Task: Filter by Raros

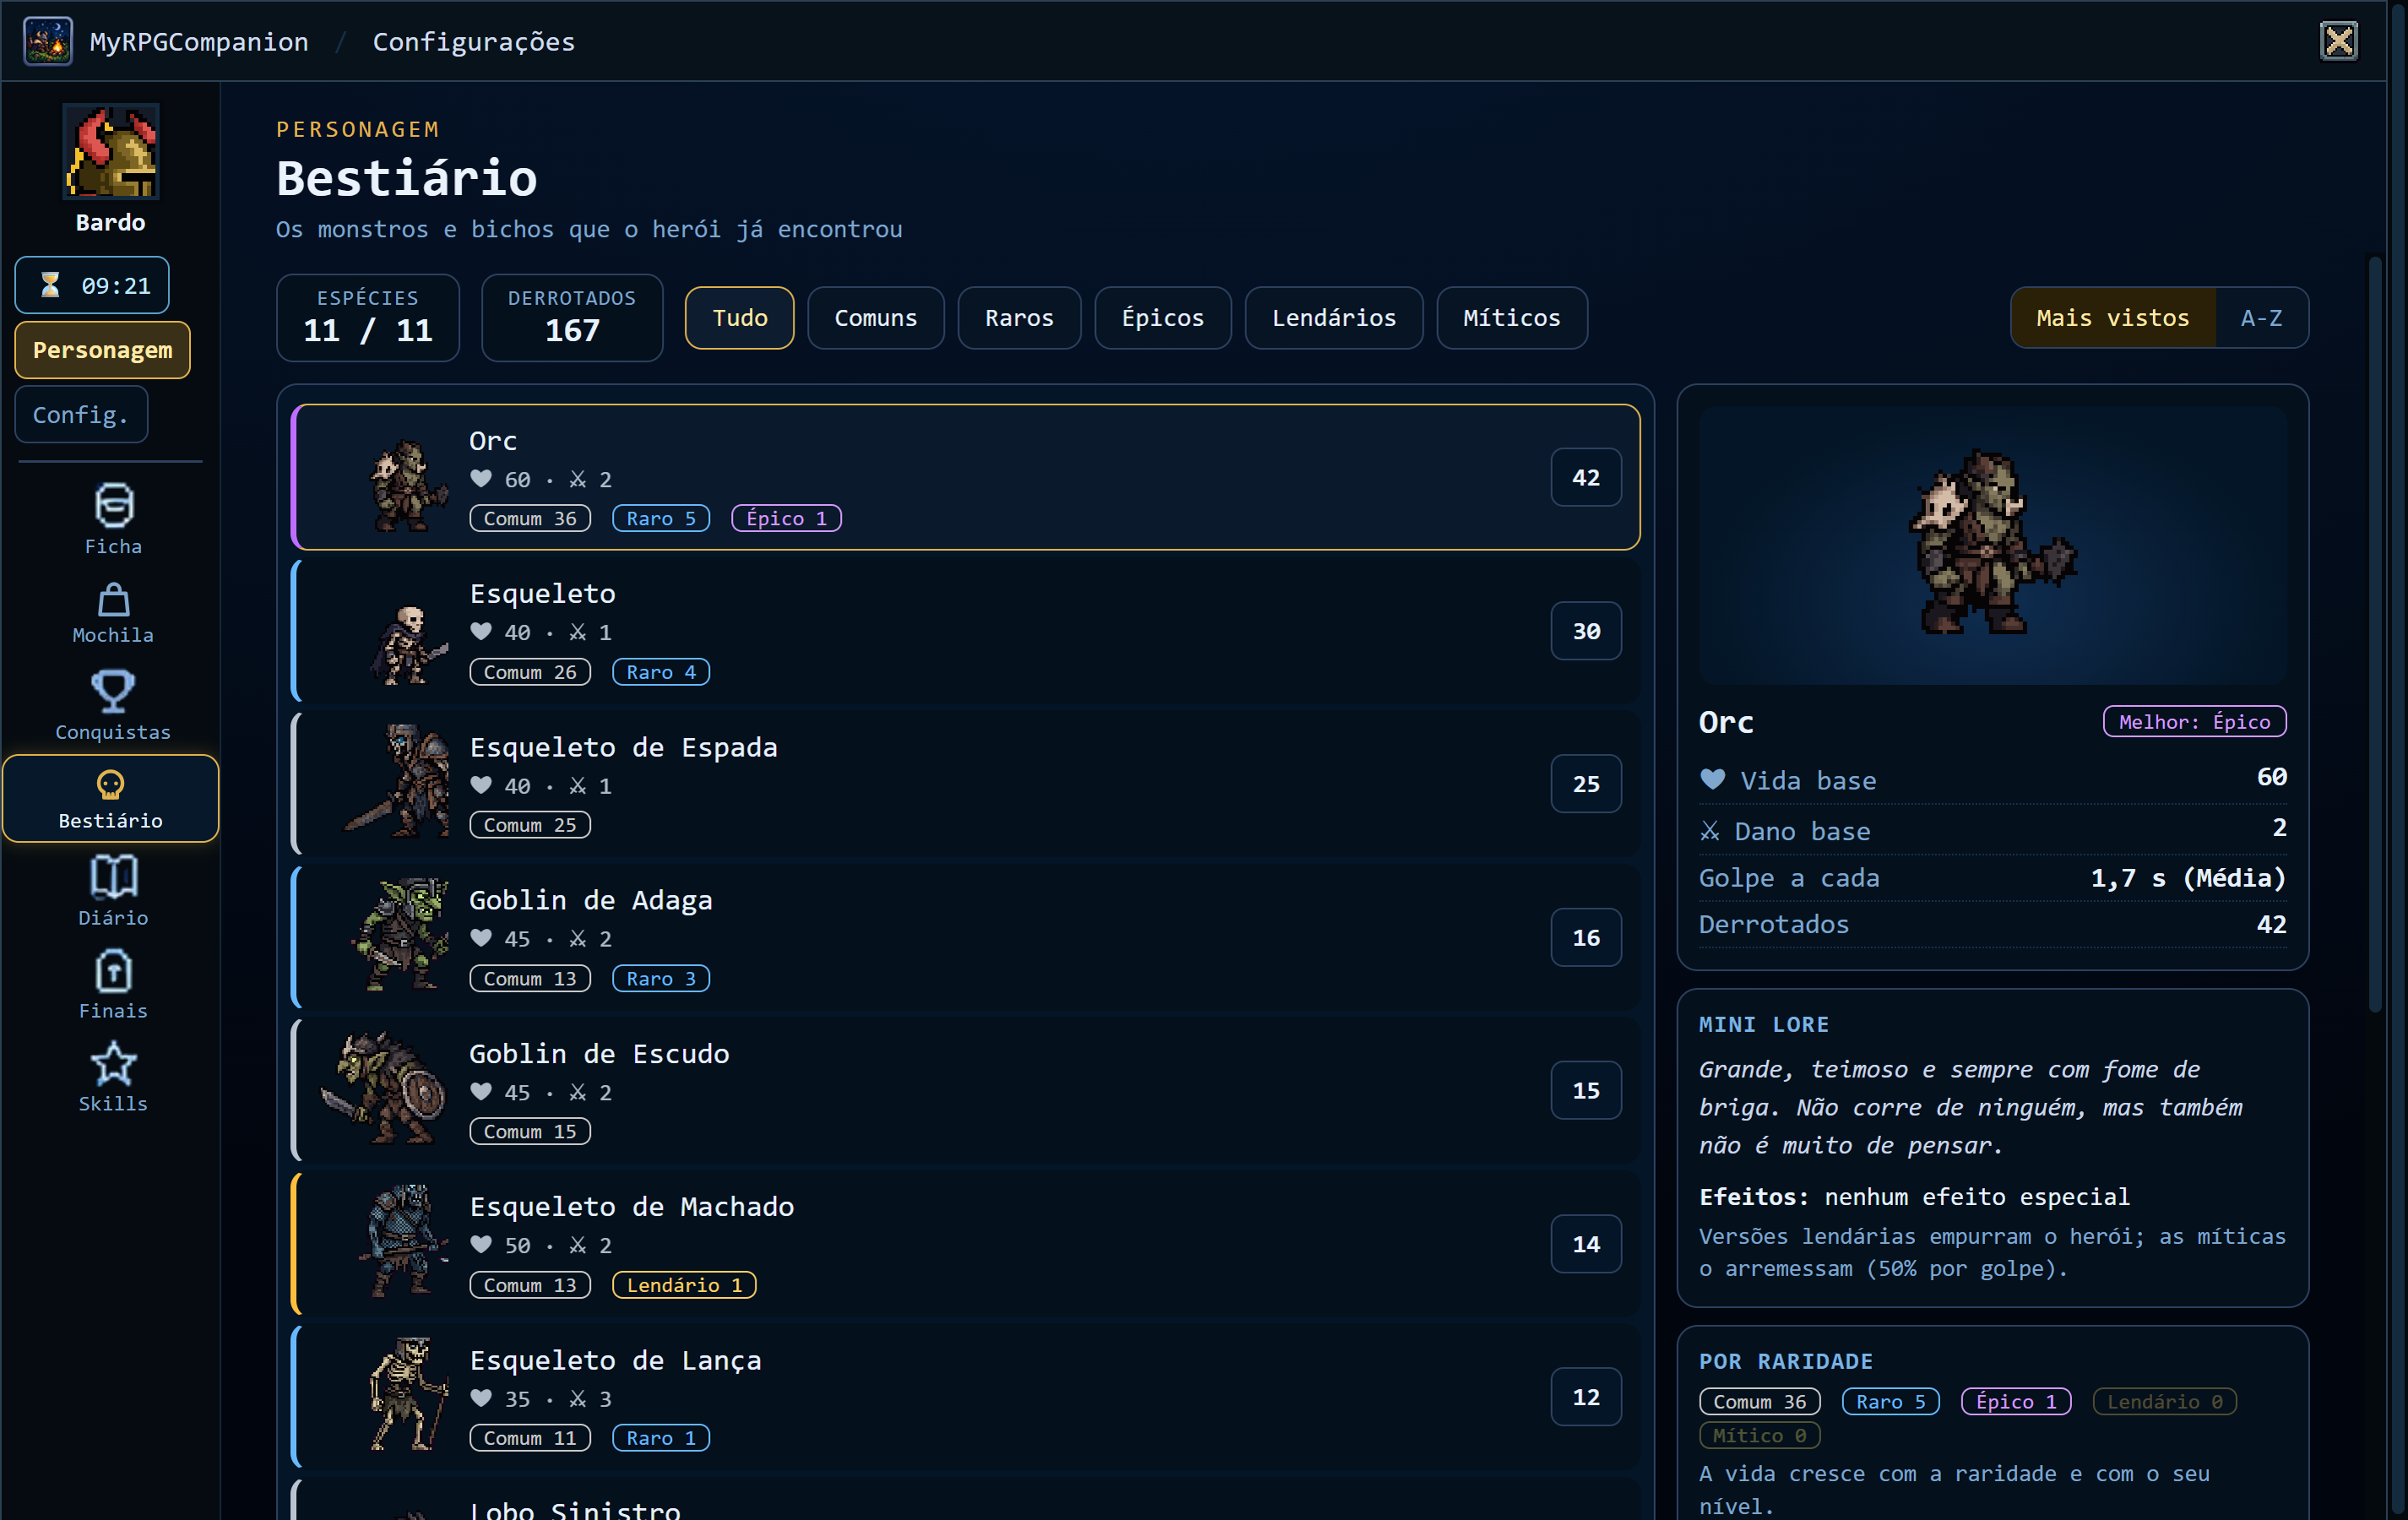Action: (1019, 318)
